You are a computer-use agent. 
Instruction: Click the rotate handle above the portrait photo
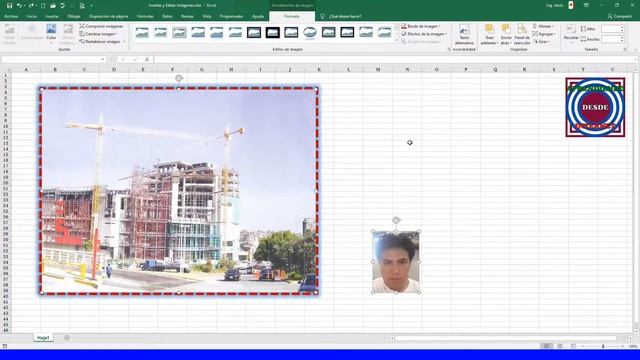point(396,220)
